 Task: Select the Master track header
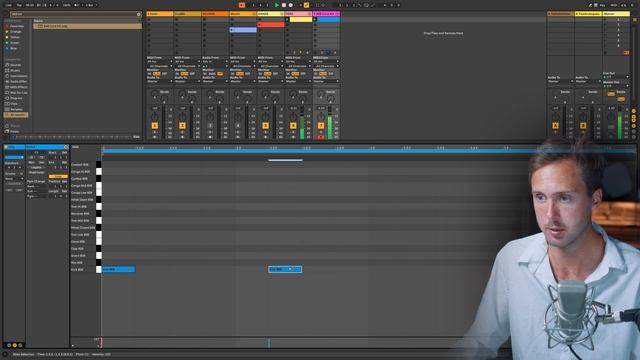pos(616,14)
